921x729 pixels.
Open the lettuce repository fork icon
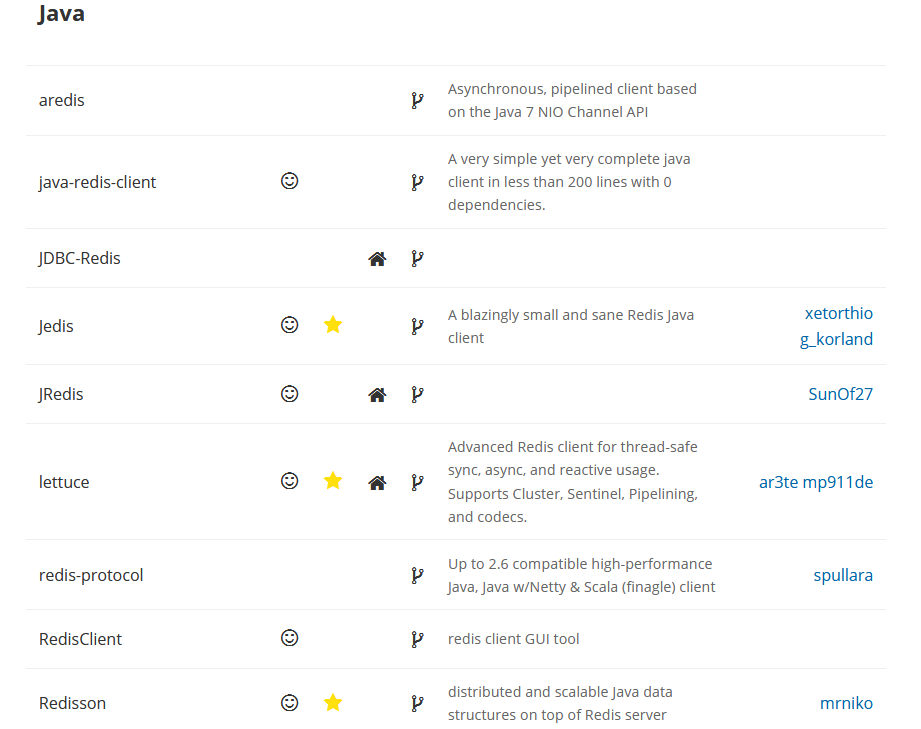417,483
